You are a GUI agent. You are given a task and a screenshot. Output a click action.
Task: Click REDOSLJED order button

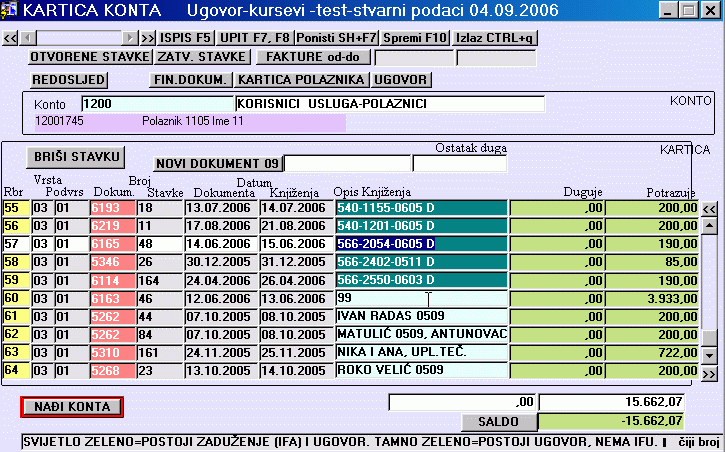tap(69, 80)
